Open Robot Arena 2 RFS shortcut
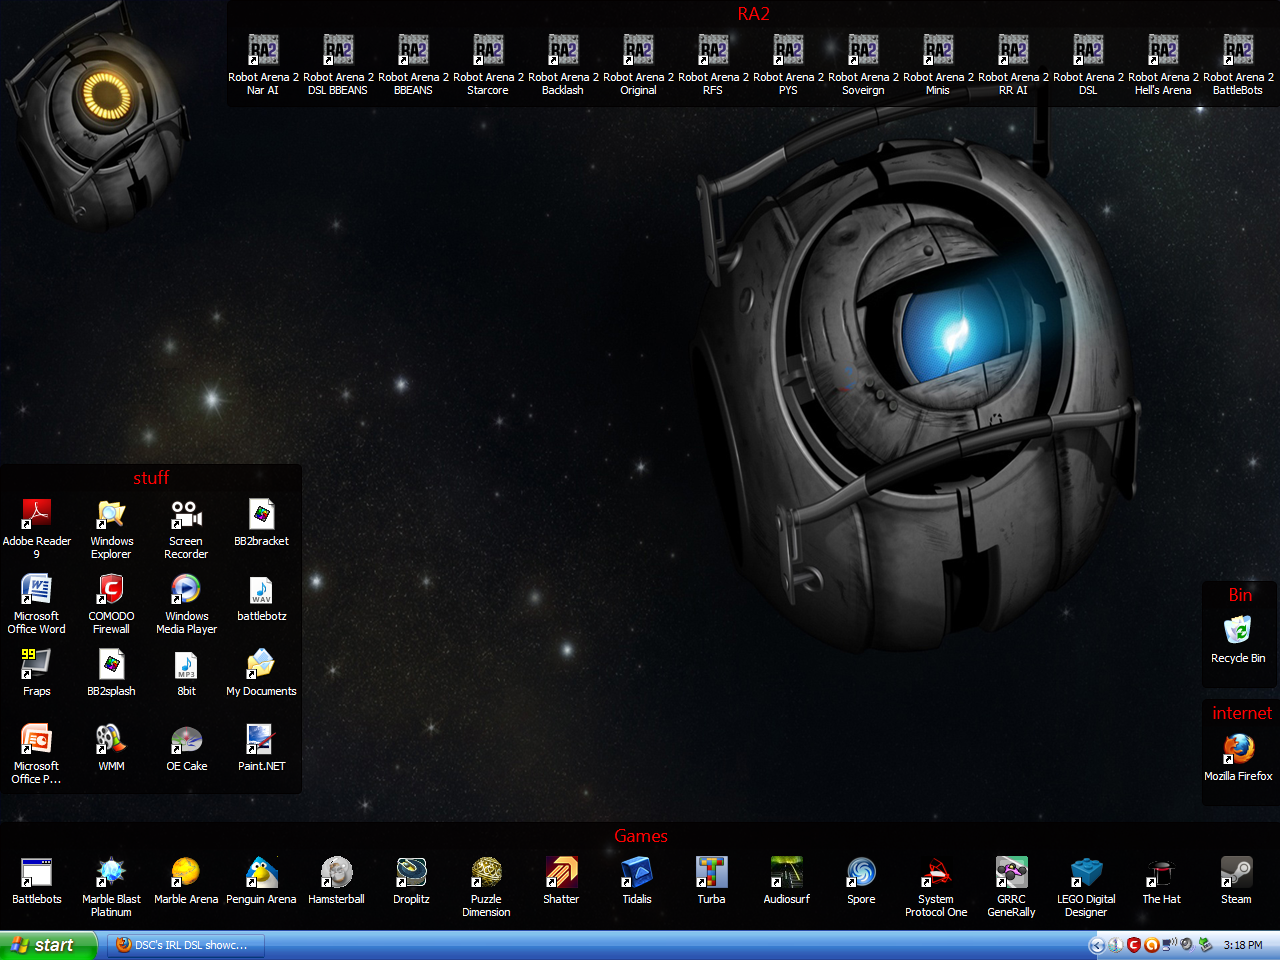The height and width of the screenshot is (960, 1280). (x=713, y=65)
